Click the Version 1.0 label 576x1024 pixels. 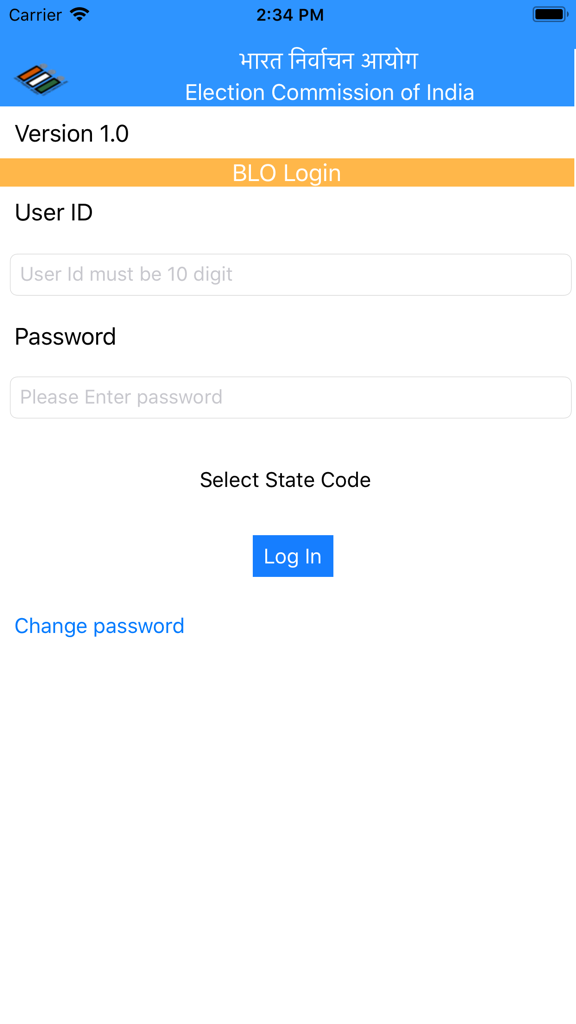click(70, 133)
